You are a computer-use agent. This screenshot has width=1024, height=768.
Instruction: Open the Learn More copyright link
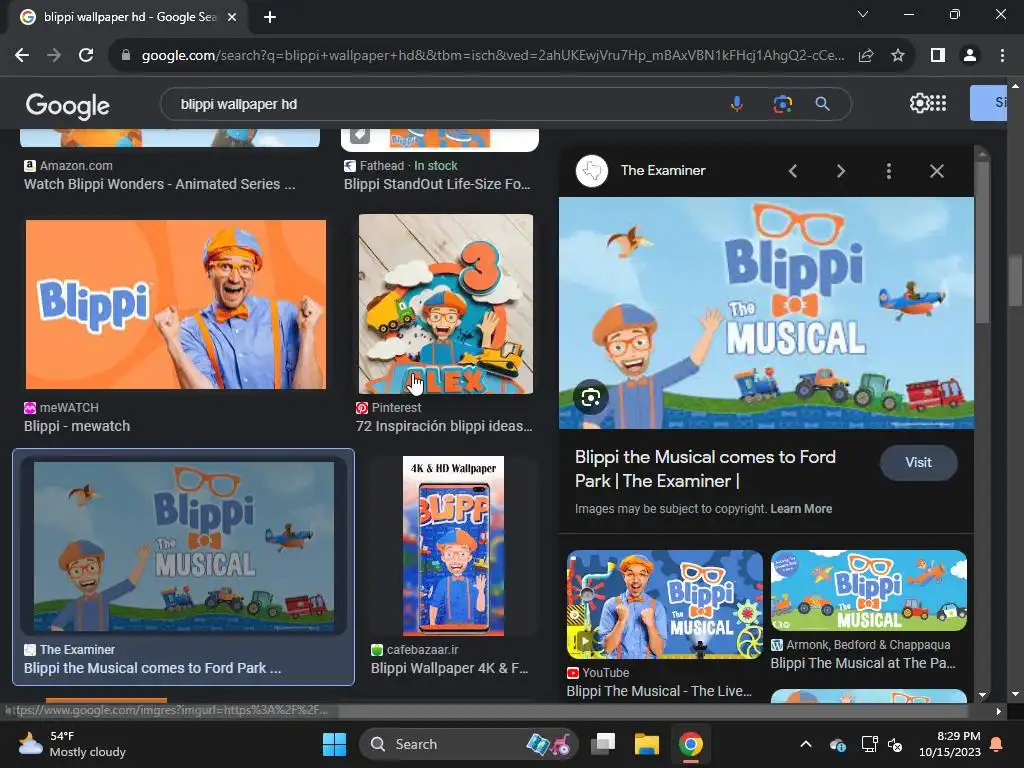(x=801, y=509)
